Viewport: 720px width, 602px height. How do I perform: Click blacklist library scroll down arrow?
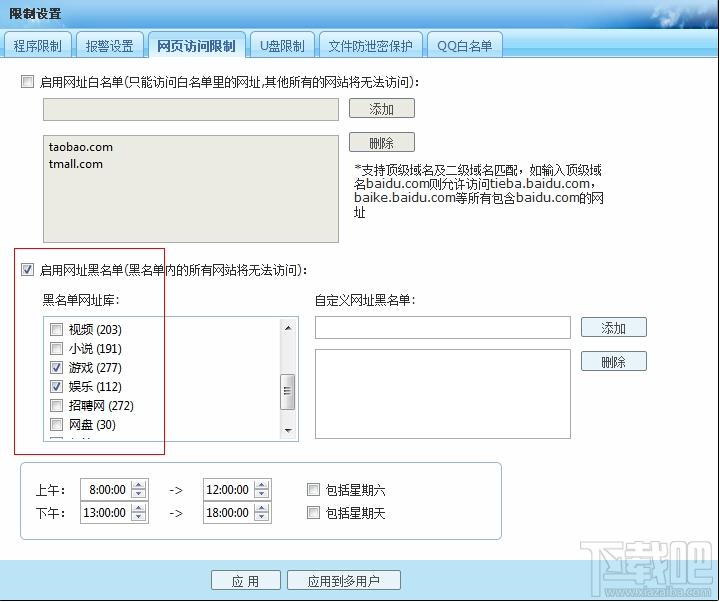coord(288,430)
